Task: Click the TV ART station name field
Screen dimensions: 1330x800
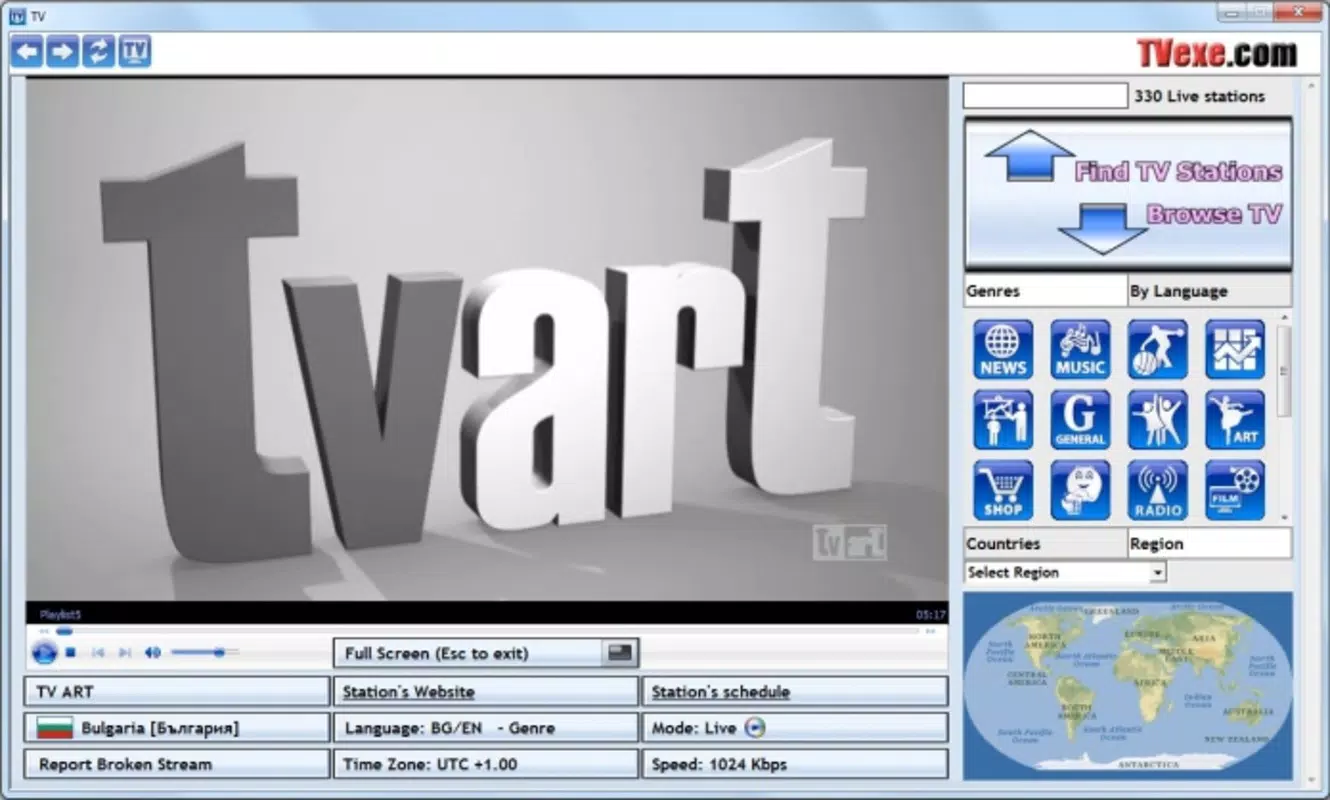Action: click(177, 691)
